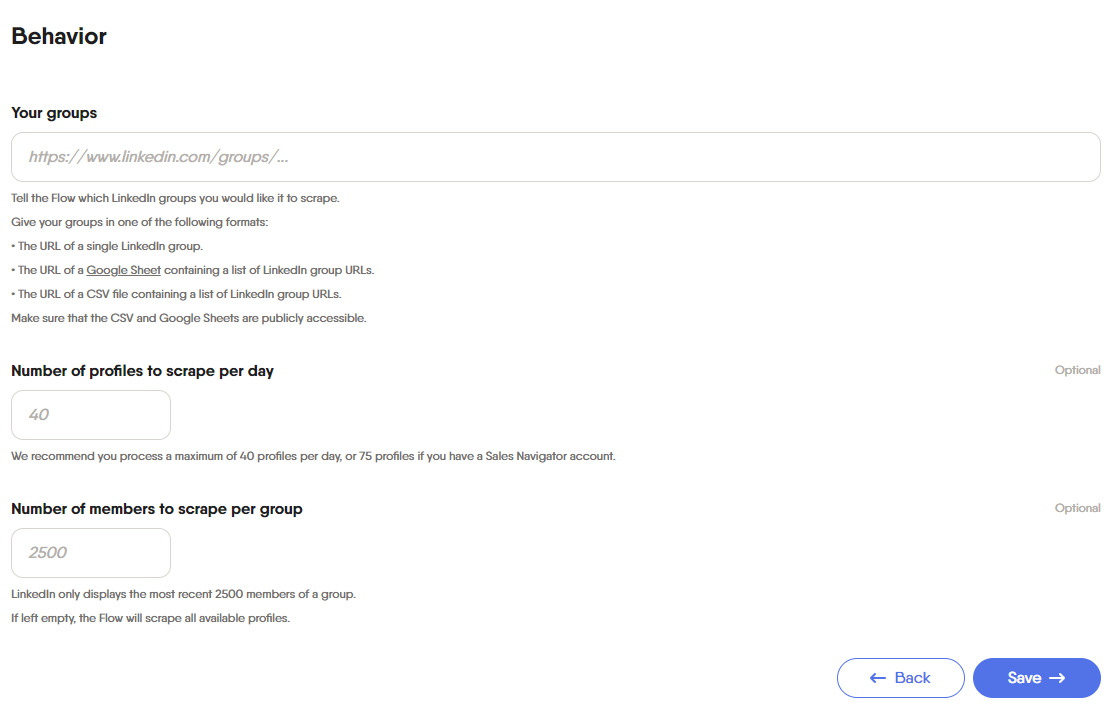Click the single LinkedIn group URL bullet text
This screenshot has height=718, width=1120.
click(x=107, y=246)
